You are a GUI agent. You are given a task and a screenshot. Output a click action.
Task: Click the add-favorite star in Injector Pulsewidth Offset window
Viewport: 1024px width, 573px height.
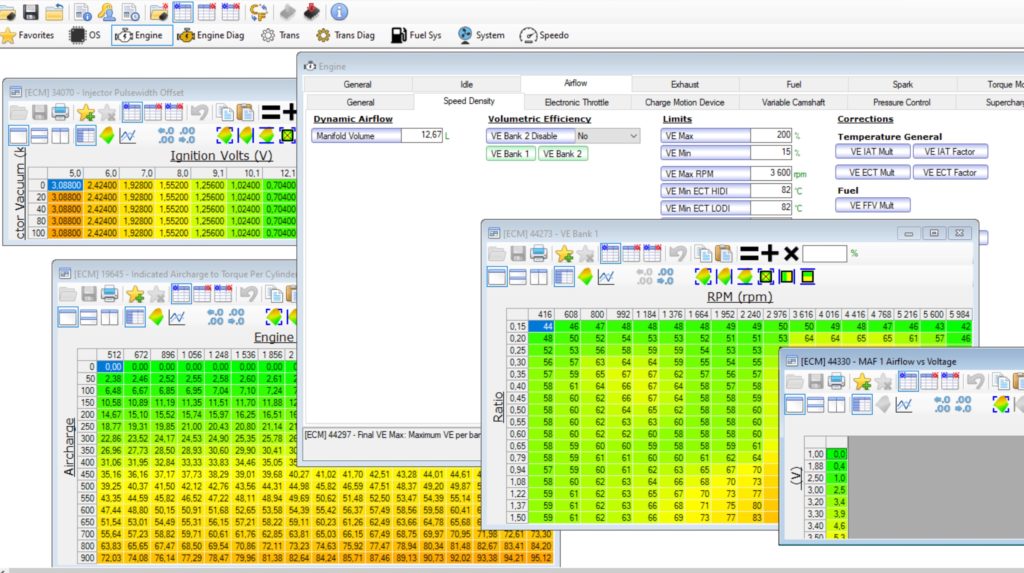86,112
